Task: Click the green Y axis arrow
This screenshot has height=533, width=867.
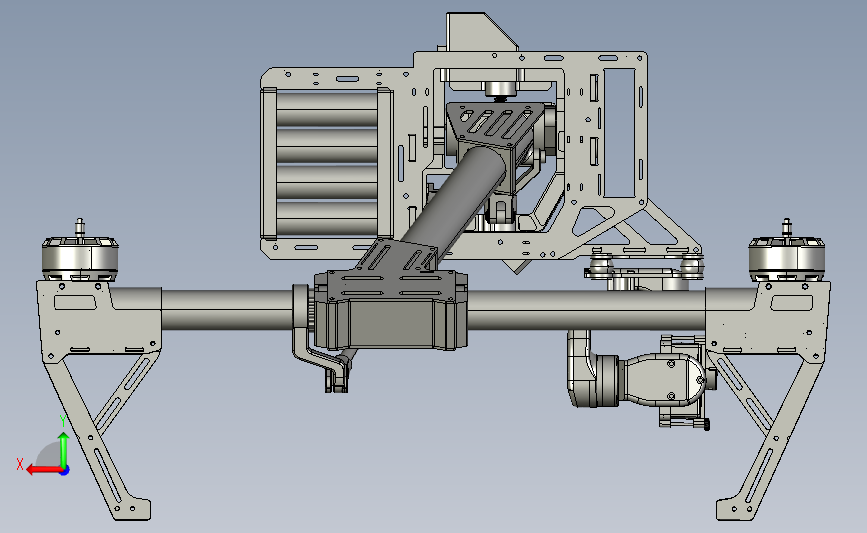Action: 64,450
